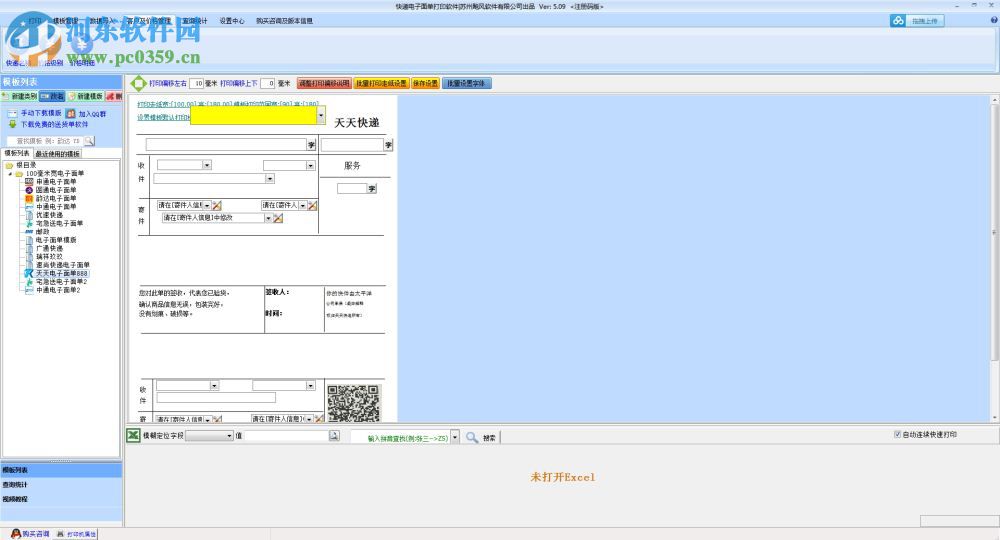
Task: Click the template search input box
Action: click(x=45, y=141)
